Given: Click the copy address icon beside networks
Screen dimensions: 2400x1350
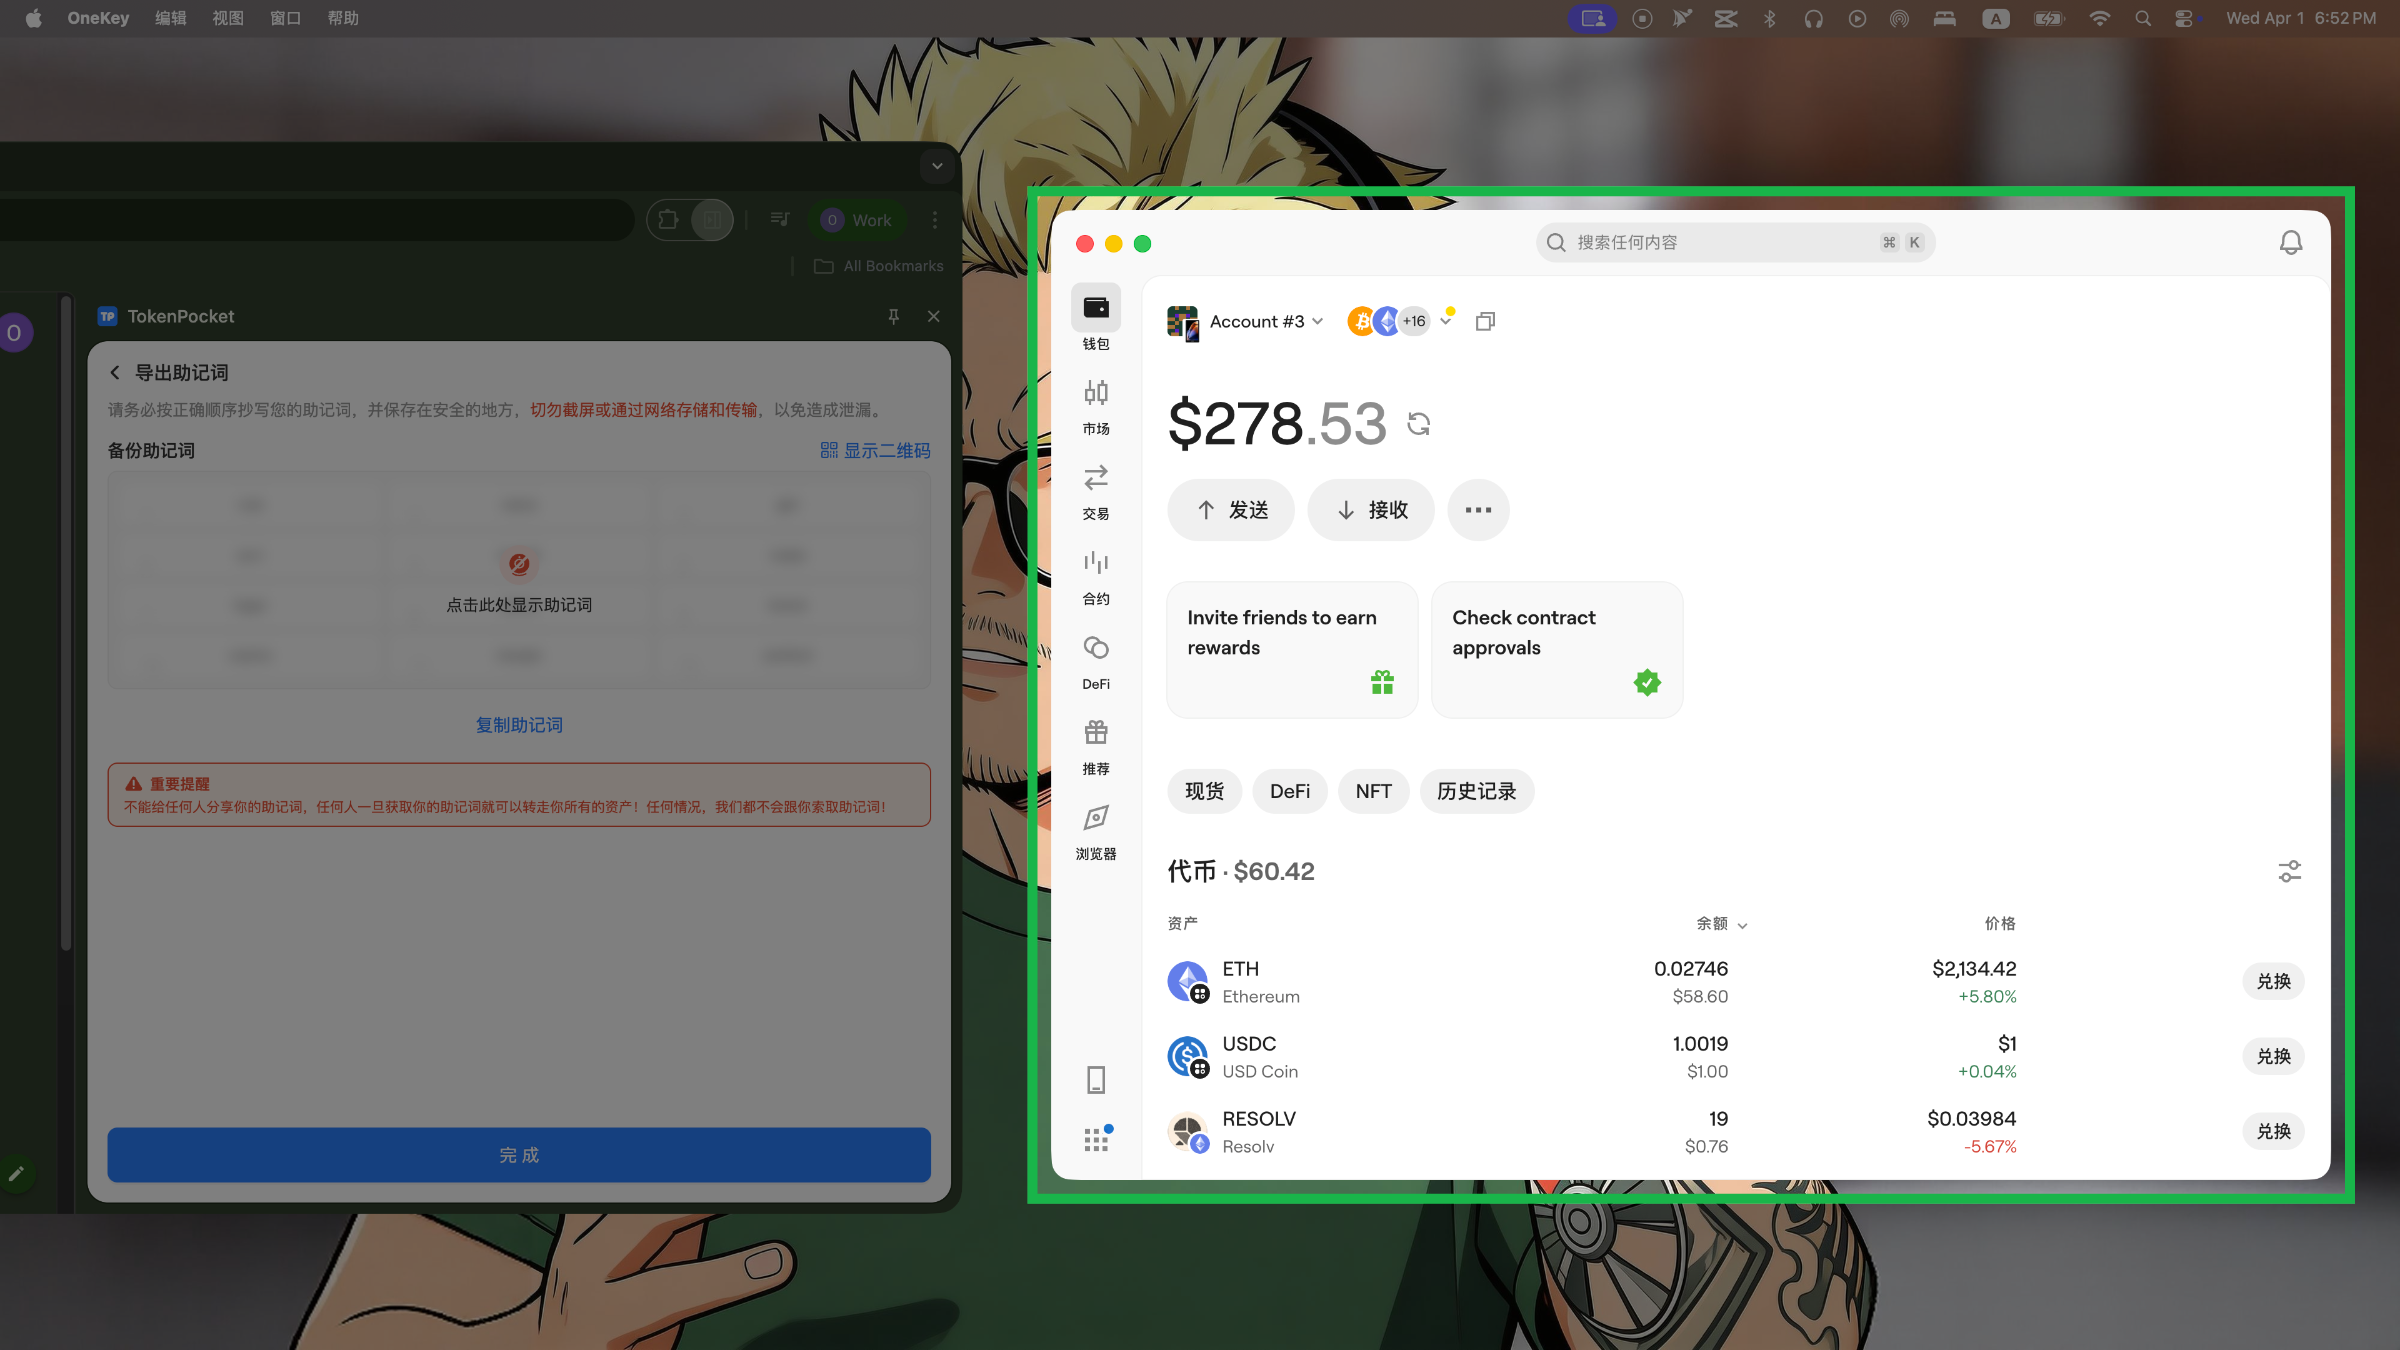Looking at the screenshot, I should [1485, 321].
